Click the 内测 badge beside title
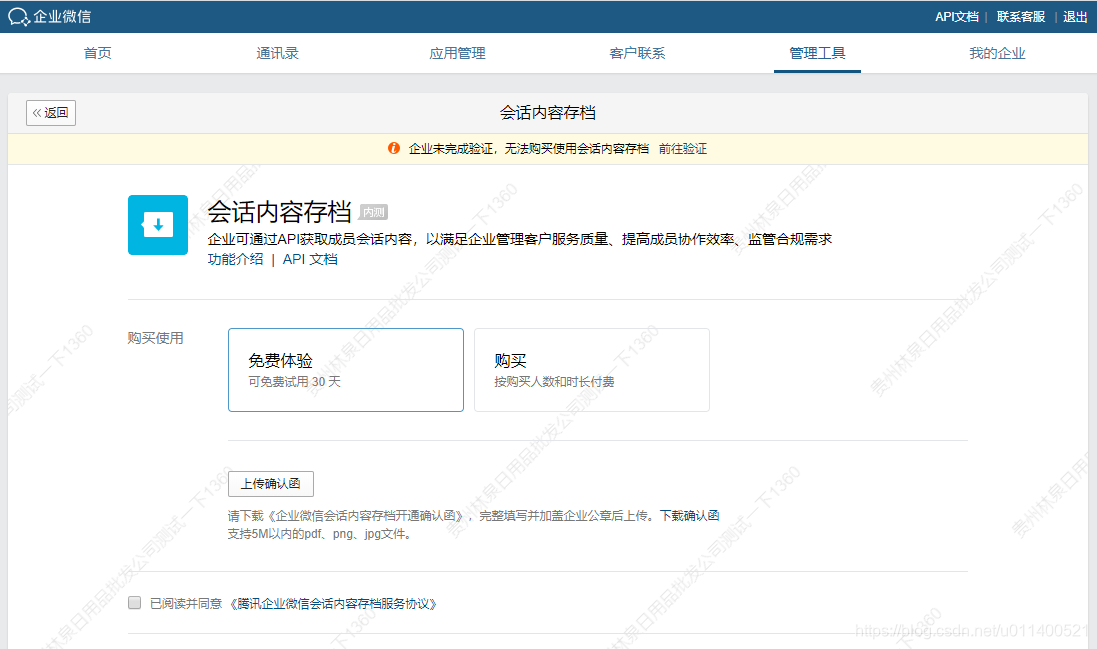Screen dimensions: 1097x649 (x=374, y=212)
